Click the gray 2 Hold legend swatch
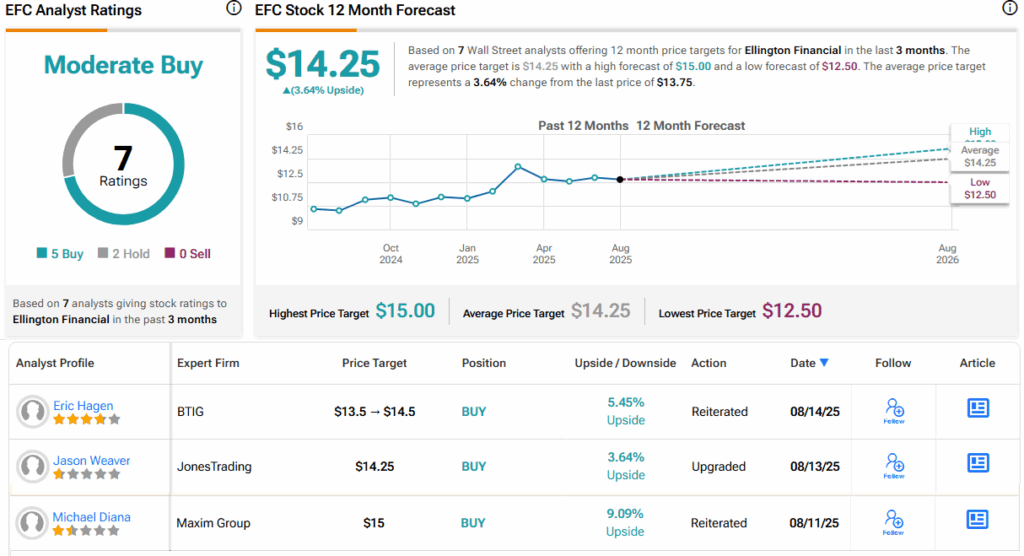 [x=103, y=253]
